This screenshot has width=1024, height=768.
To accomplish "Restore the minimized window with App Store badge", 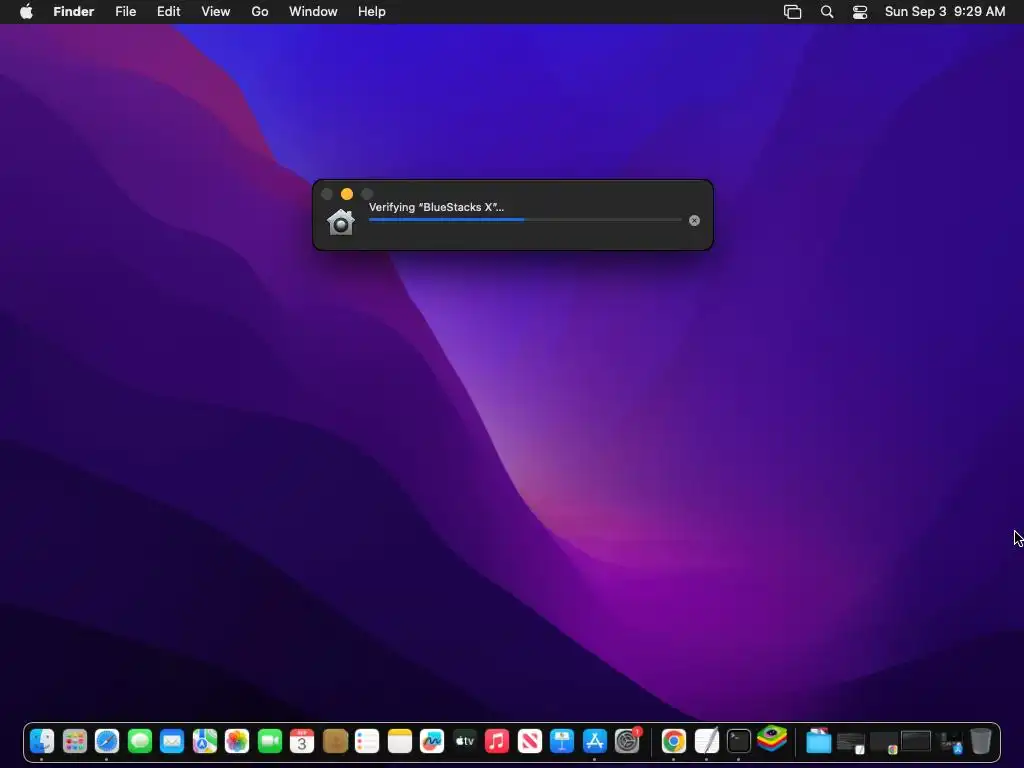I will [x=950, y=743].
